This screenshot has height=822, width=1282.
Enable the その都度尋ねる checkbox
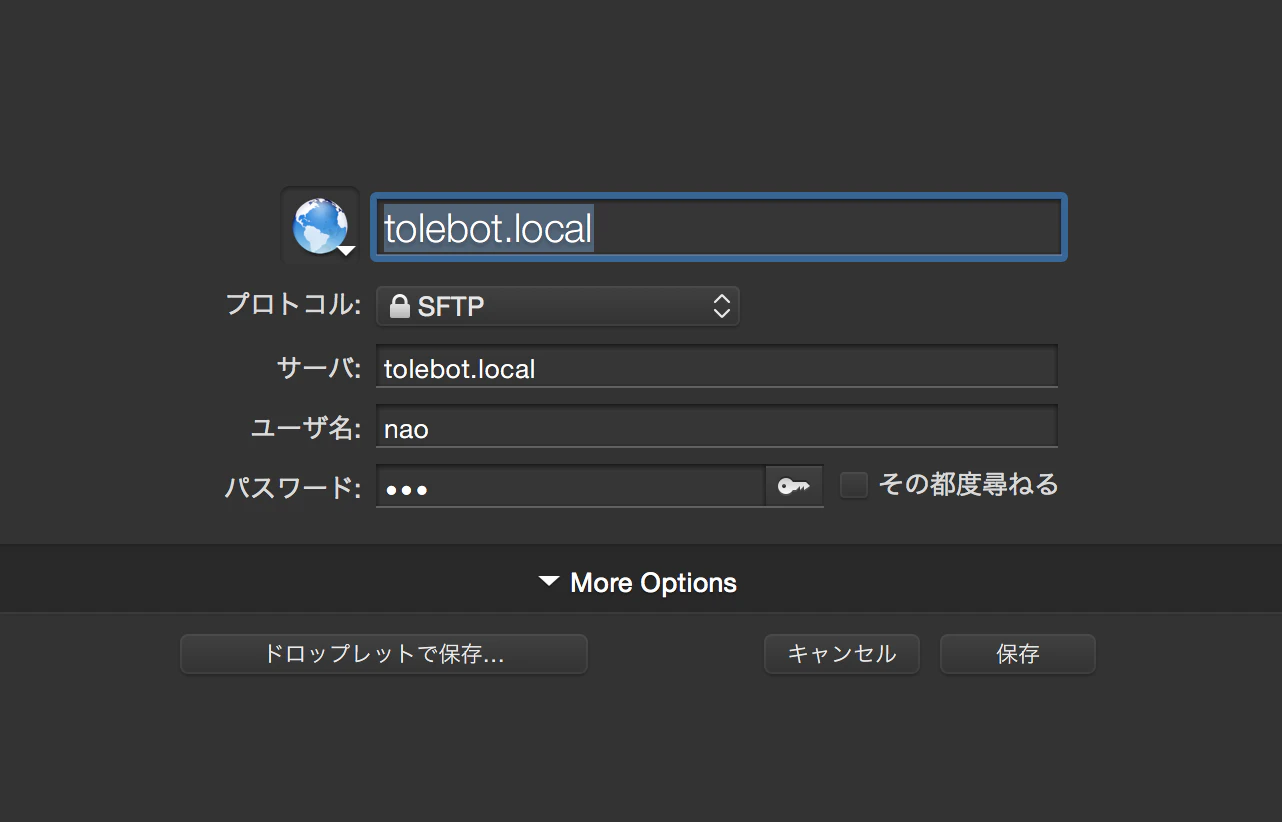click(x=853, y=485)
